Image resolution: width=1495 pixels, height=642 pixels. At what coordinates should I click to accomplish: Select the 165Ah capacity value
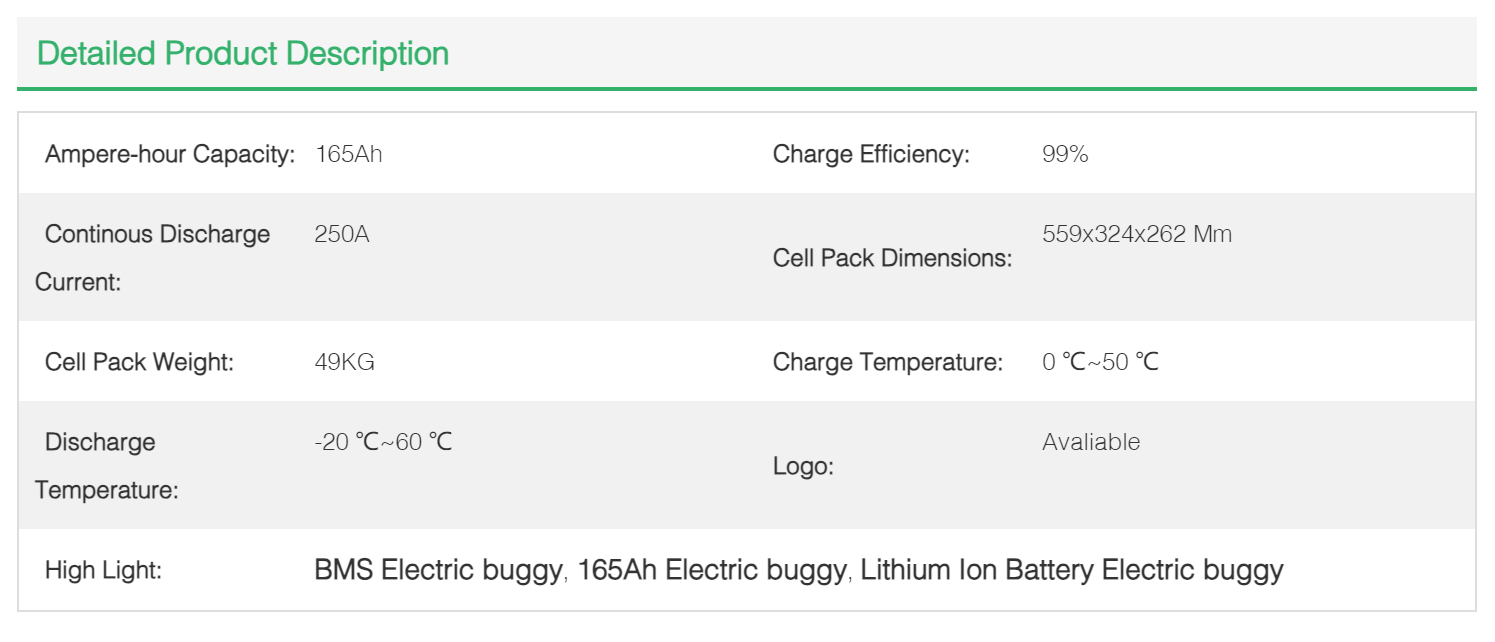click(348, 155)
